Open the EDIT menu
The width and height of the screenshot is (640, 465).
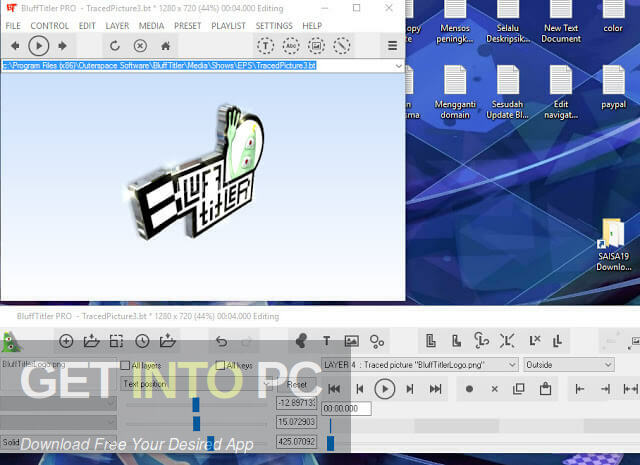point(87,26)
